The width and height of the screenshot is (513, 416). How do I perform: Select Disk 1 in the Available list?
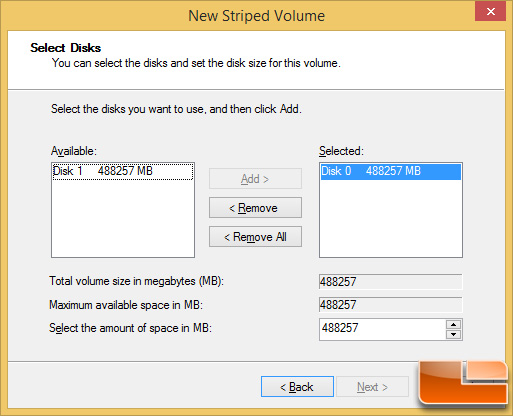(x=123, y=171)
